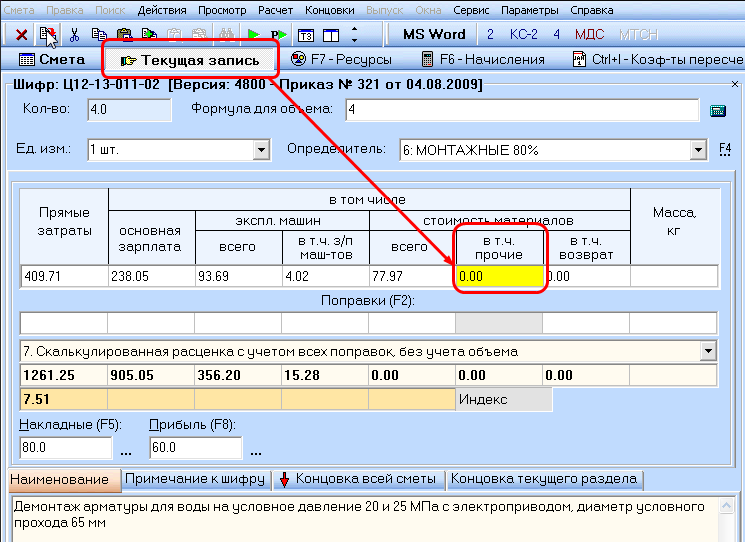The image size is (745, 542).
Task: Select the Примечание к шифру tab
Action: (194, 479)
